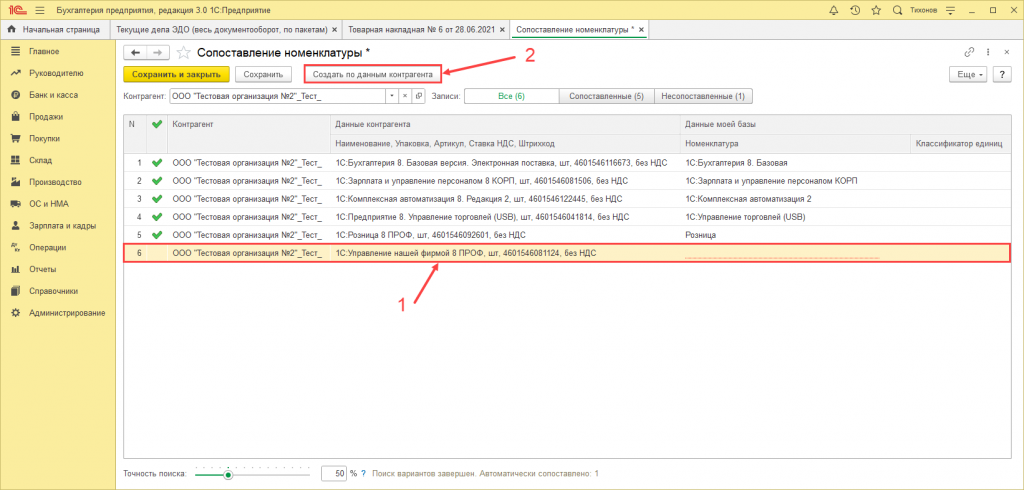The width and height of the screenshot is (1024, 490).
Task: Close the Текущие дела ЭДО tab
Action: tap(335, 30)
